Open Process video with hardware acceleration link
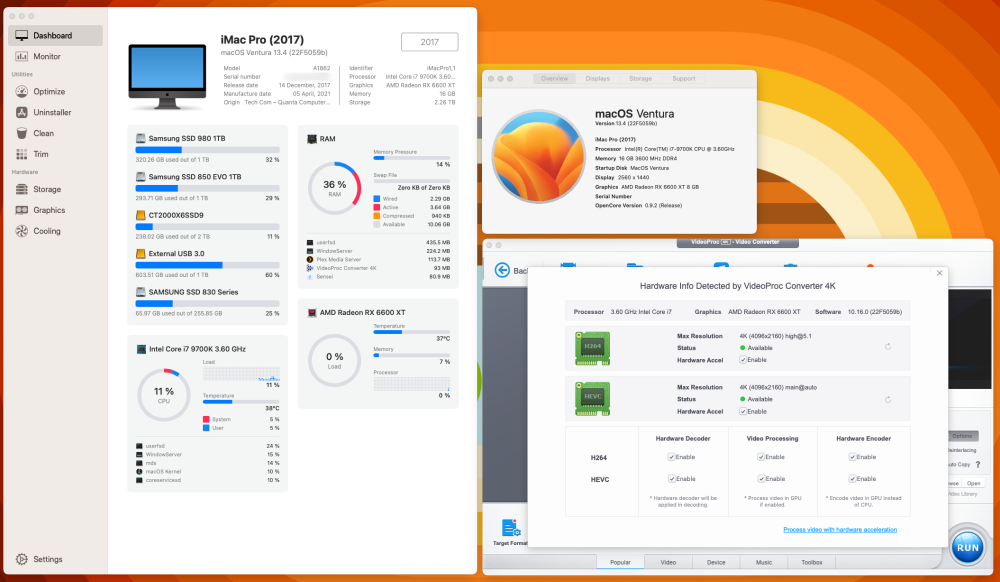Viewport: 1000px width, 582px height. pos(840,530)
